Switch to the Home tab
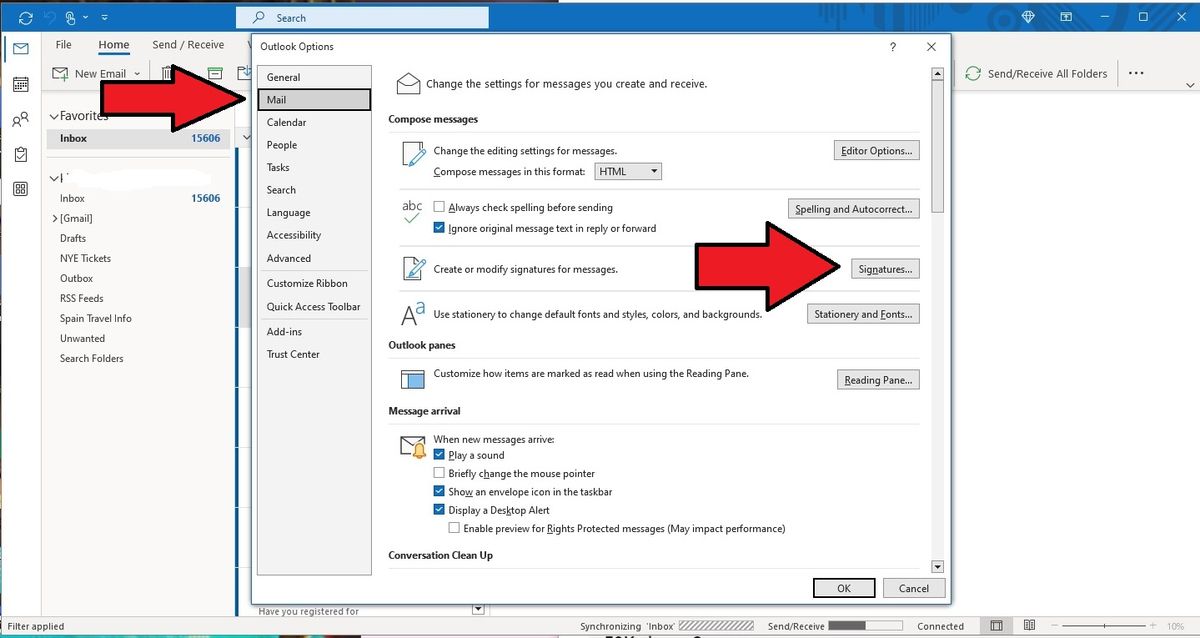The width and height of the screenshot is (1200, 638). tap(114, 45)
